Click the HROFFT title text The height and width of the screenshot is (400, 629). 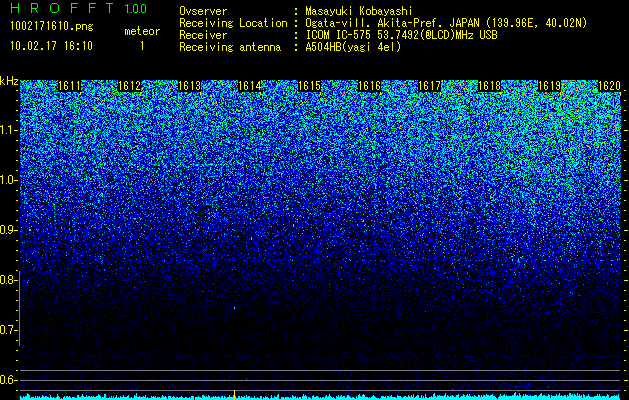(x=62, y=8)
